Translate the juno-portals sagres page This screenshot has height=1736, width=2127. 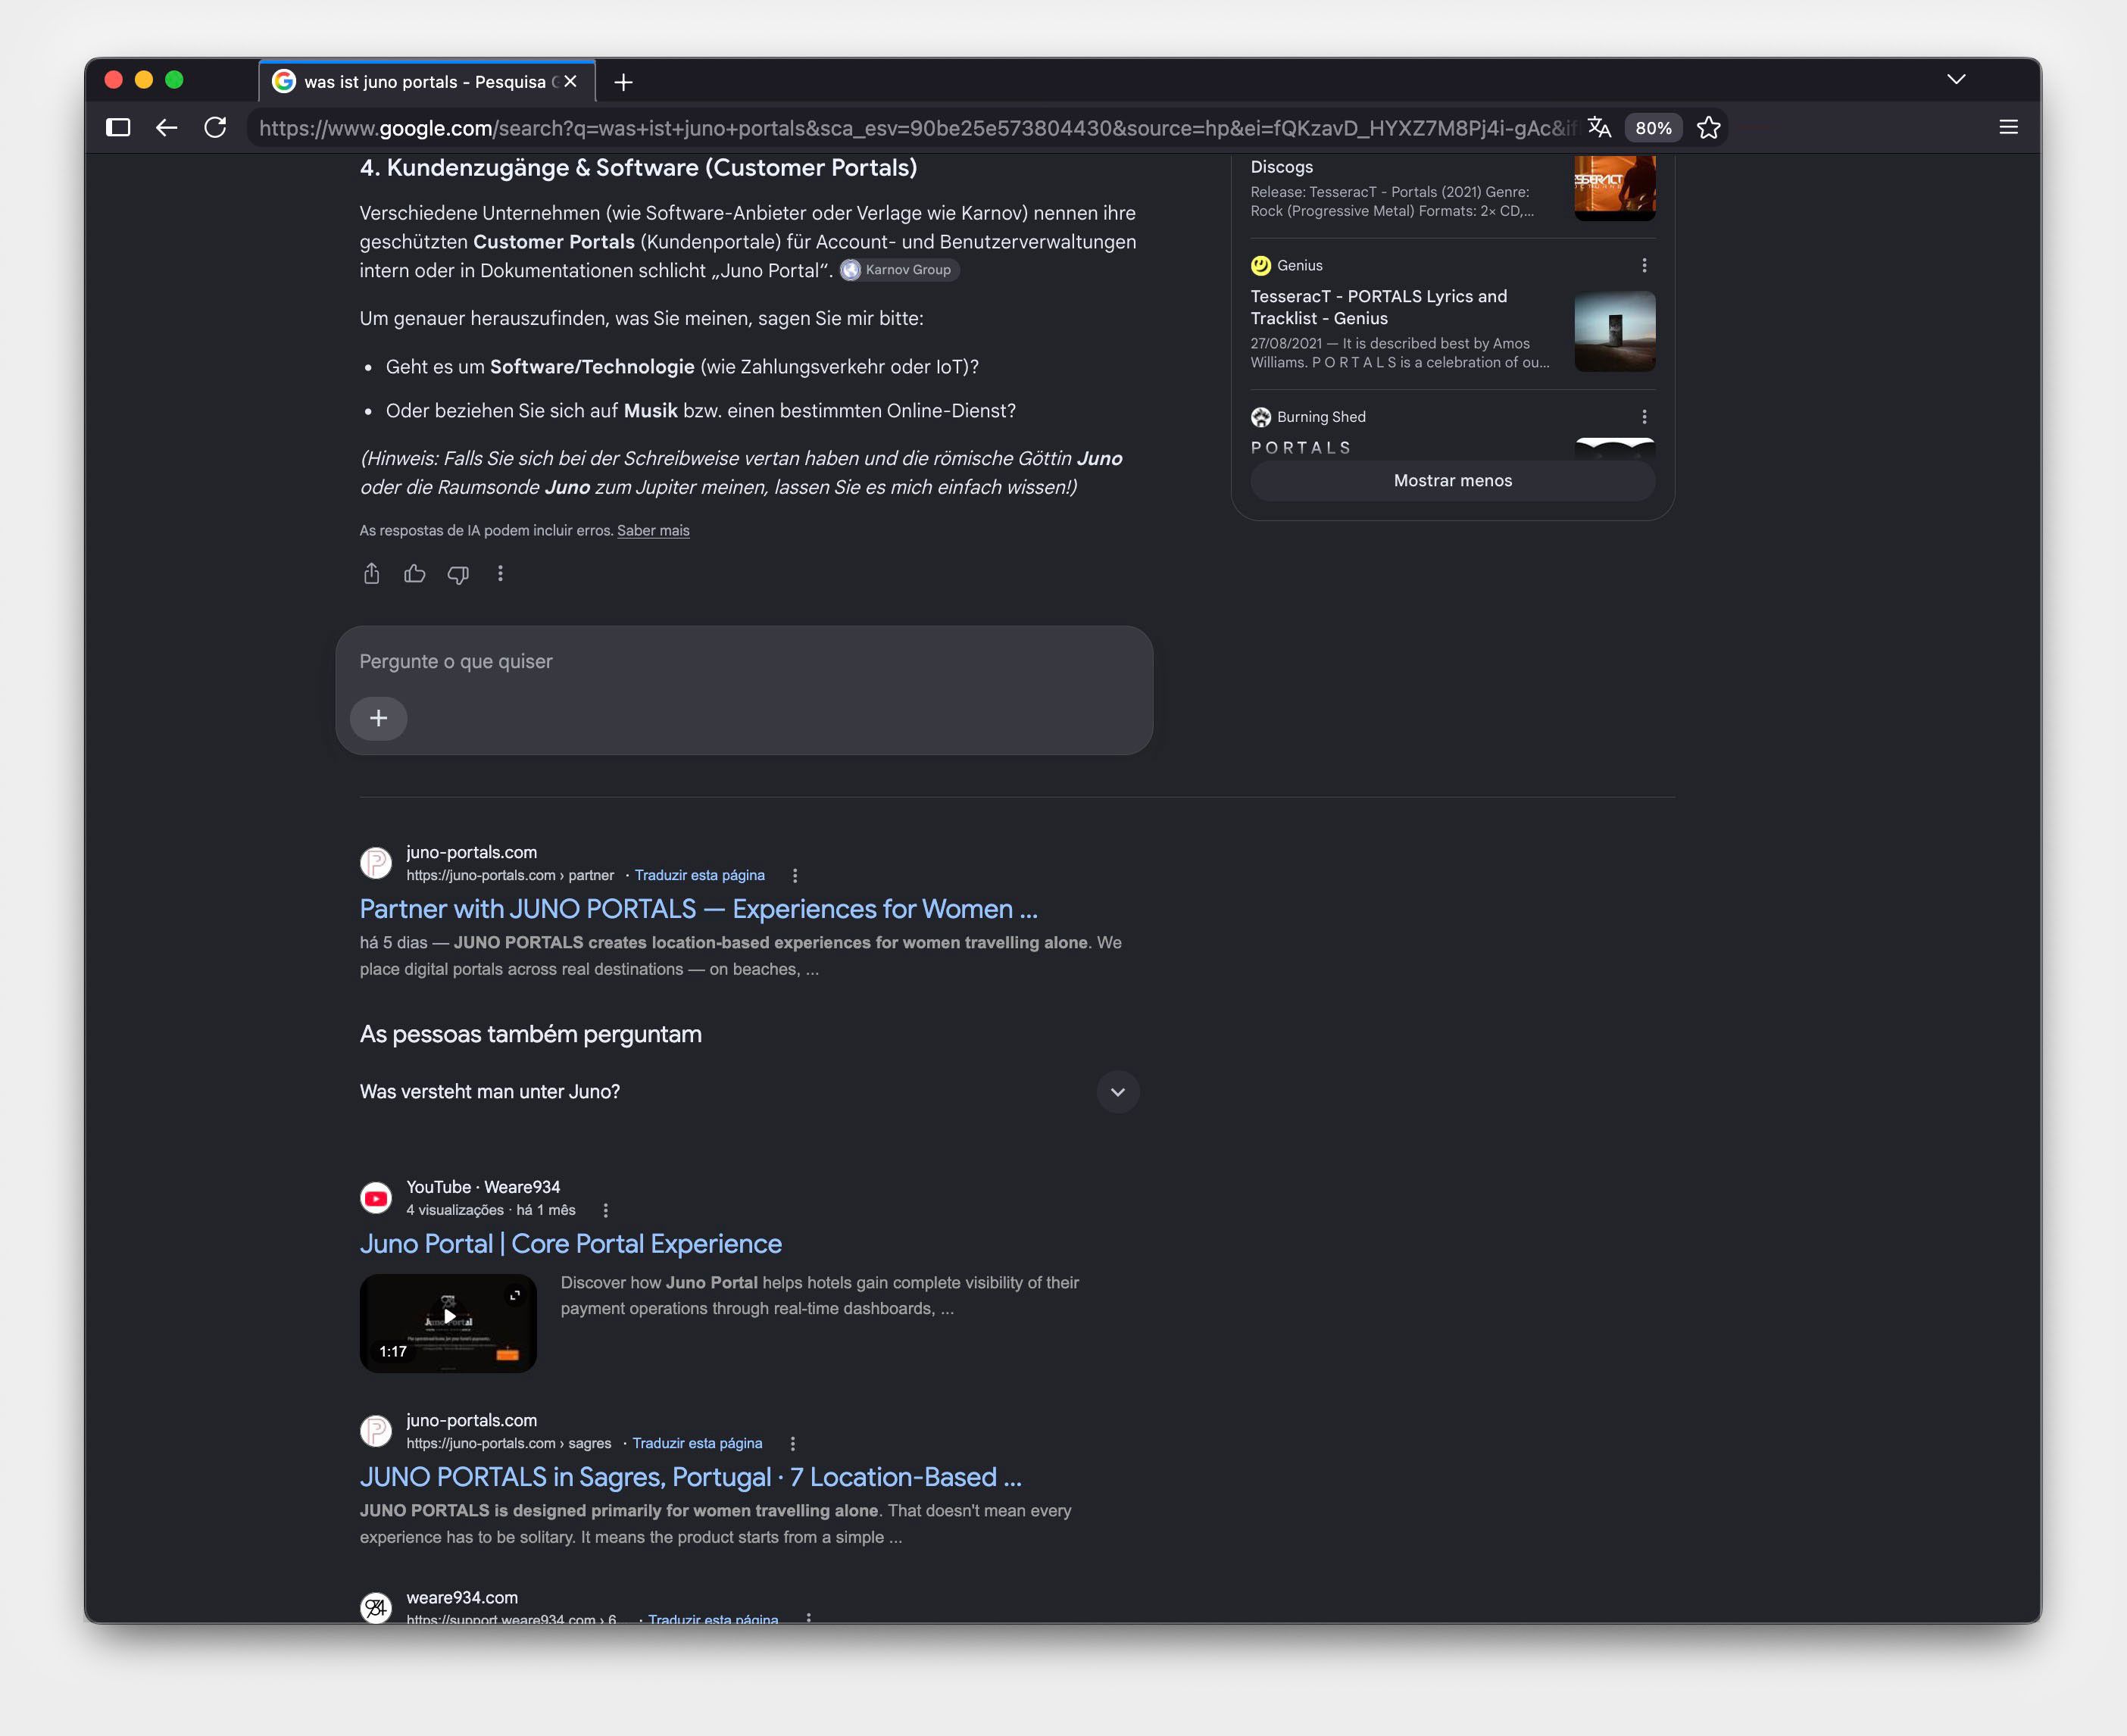click(x=698, y=1443)
